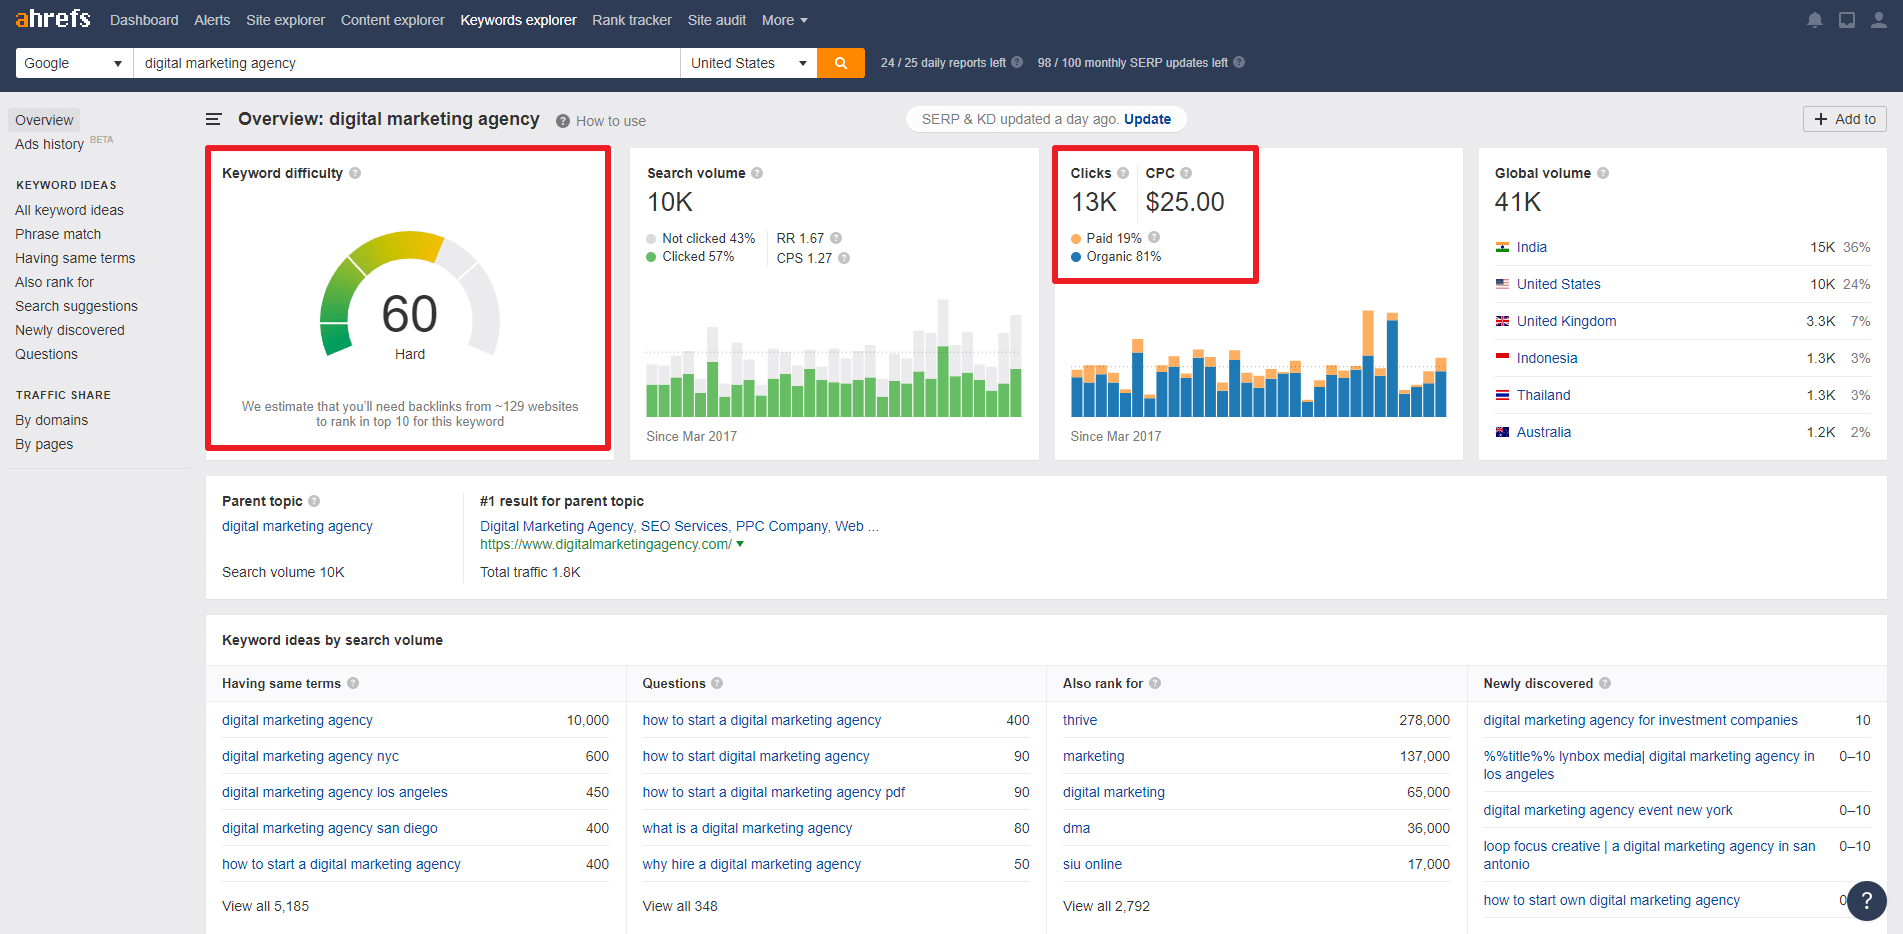Click help icon next to Global volume
The image size is (1903, 934).
(x=1603, y=173)
